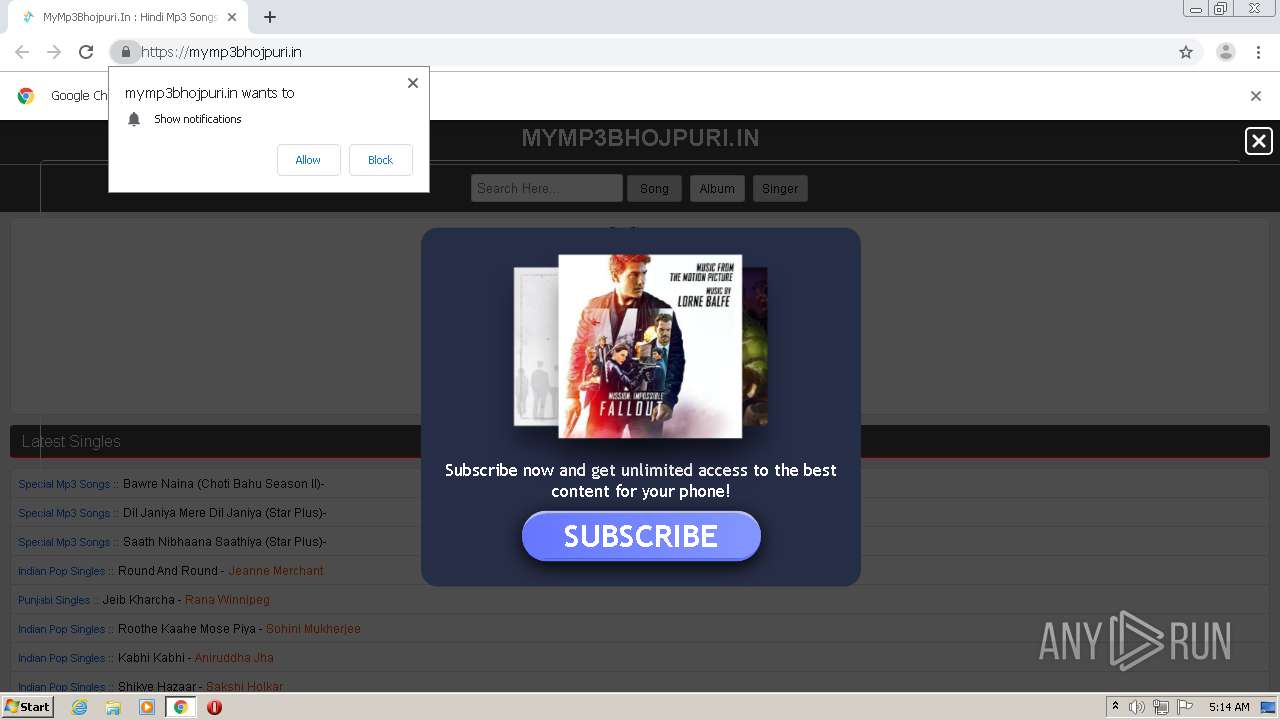Click the Singer search button

coord(780,188)
